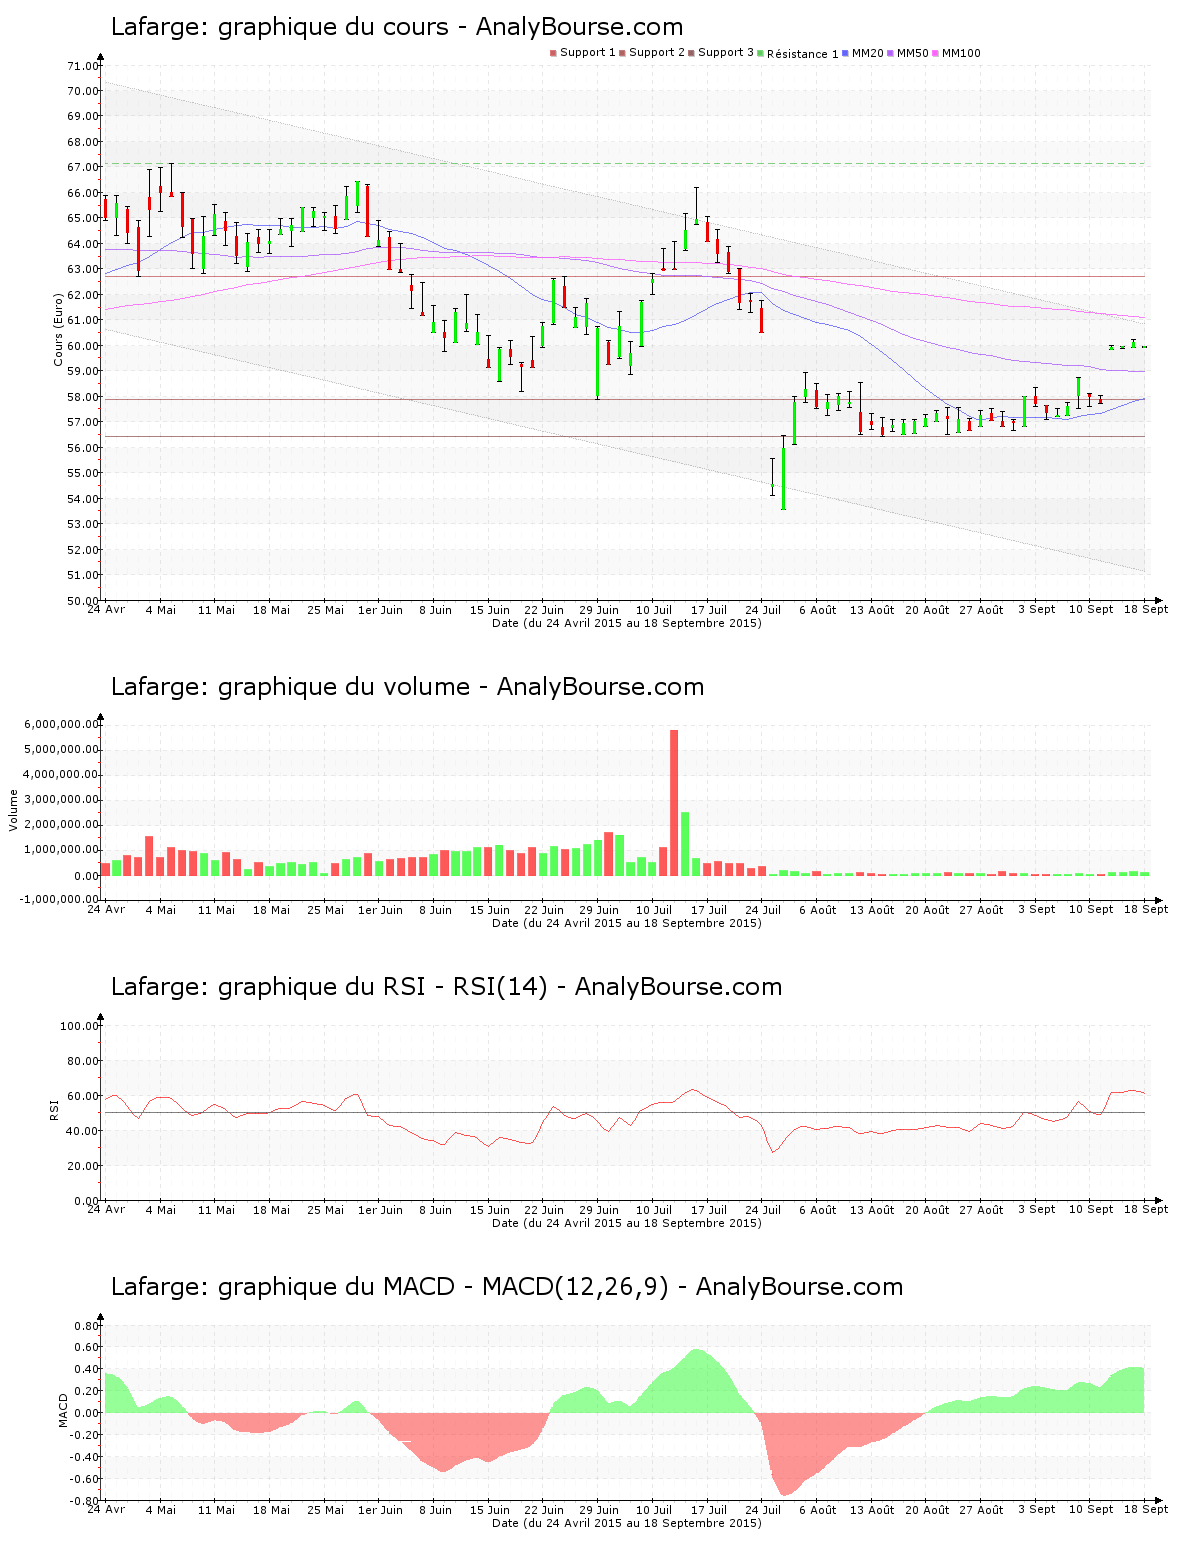Screen dimensions: 1200x1550
Task: Click '18 Sept' date on price chart
Action: coord(1146,609)
